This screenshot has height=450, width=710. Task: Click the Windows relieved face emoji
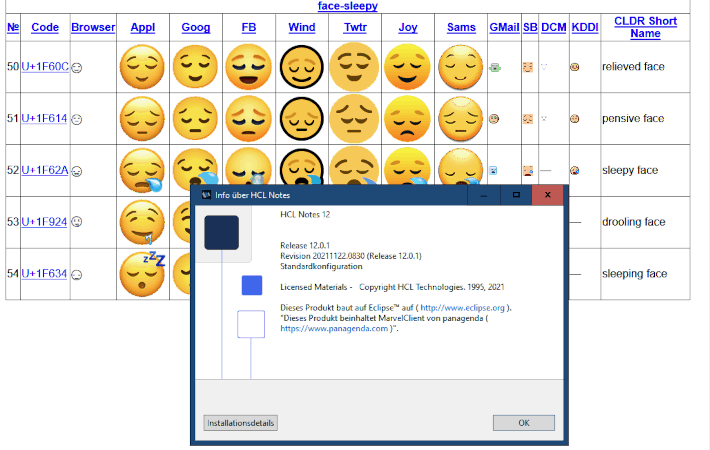click(x=302, y=67)
